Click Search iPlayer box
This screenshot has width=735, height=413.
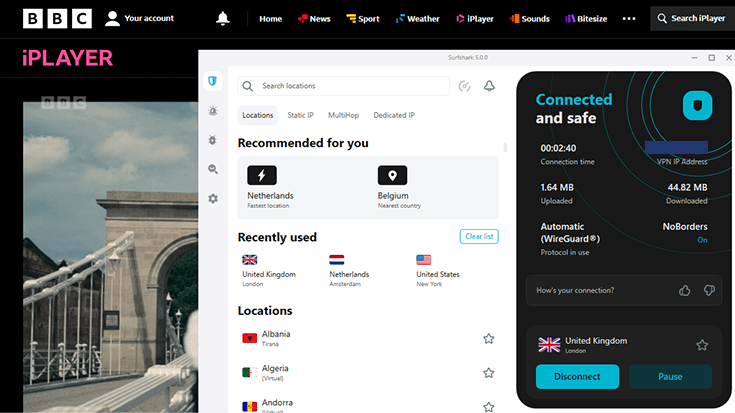tap(692, 19)
